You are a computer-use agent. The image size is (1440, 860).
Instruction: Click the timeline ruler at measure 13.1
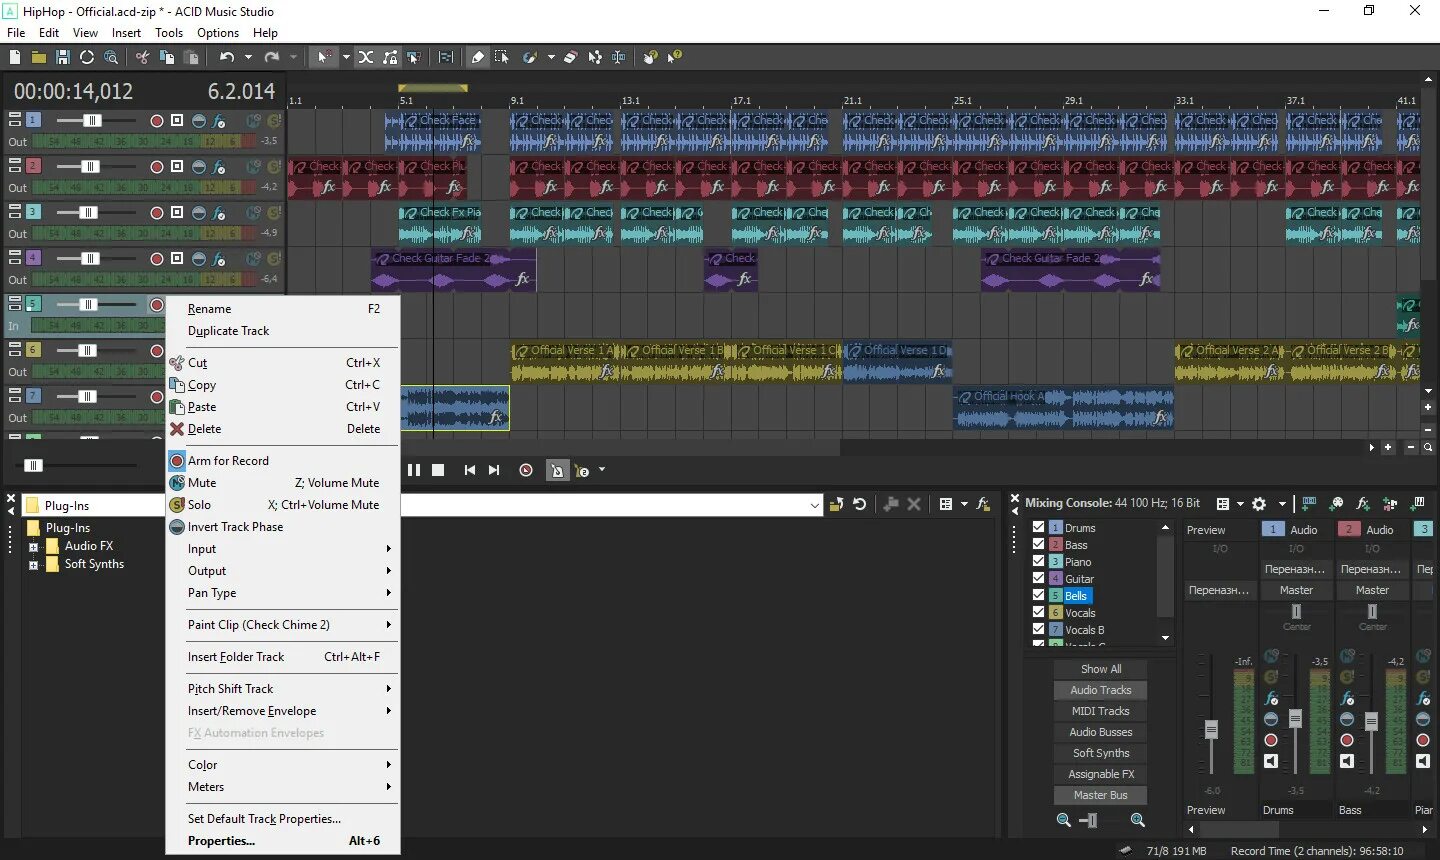[631, 100]
